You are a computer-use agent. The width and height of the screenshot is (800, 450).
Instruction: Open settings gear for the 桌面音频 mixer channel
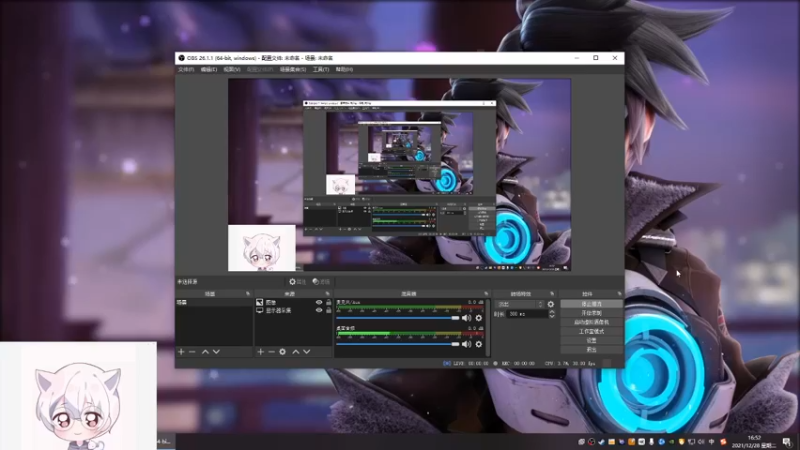coord(479,344)
